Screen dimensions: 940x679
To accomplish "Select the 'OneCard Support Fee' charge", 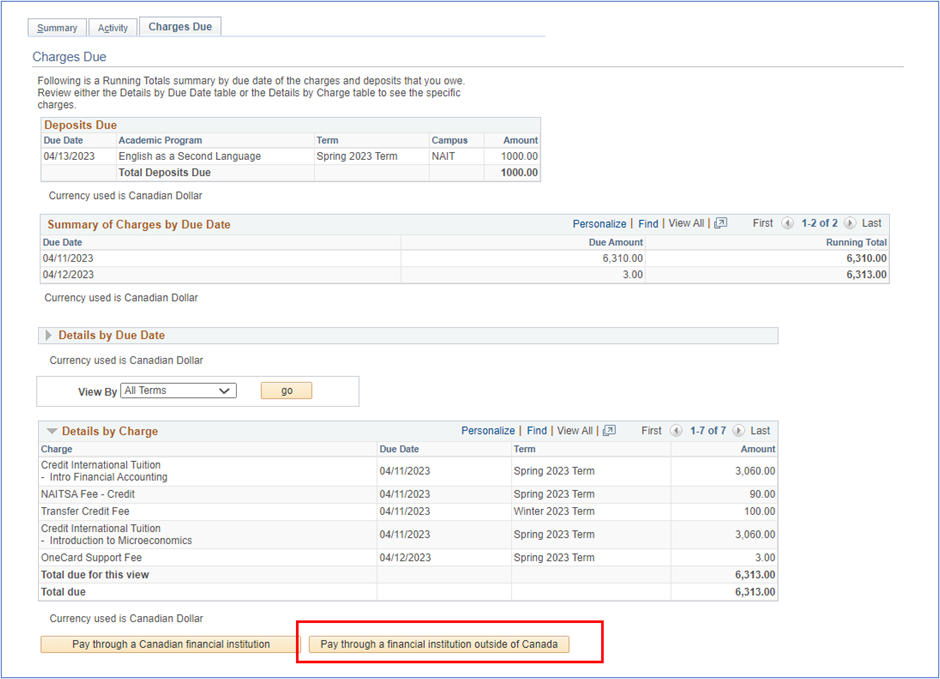I will coord(91,557).
